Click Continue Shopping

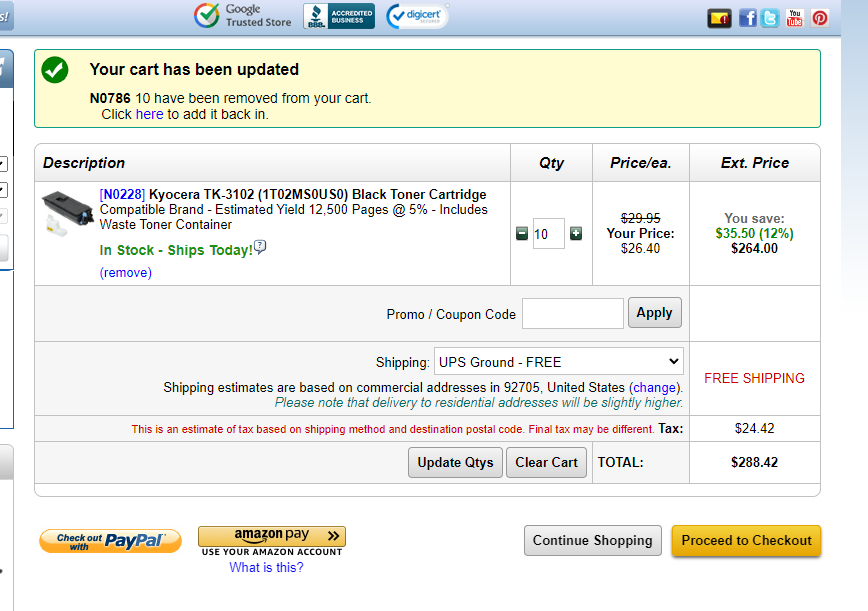point(593,540)
